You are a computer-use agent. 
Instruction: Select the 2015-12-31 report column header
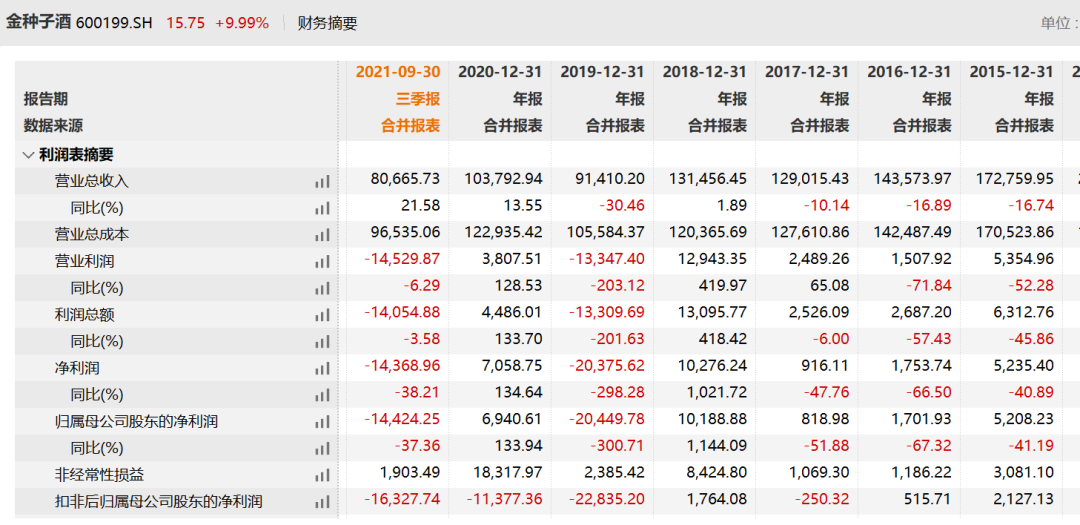tap(1012, 72)
